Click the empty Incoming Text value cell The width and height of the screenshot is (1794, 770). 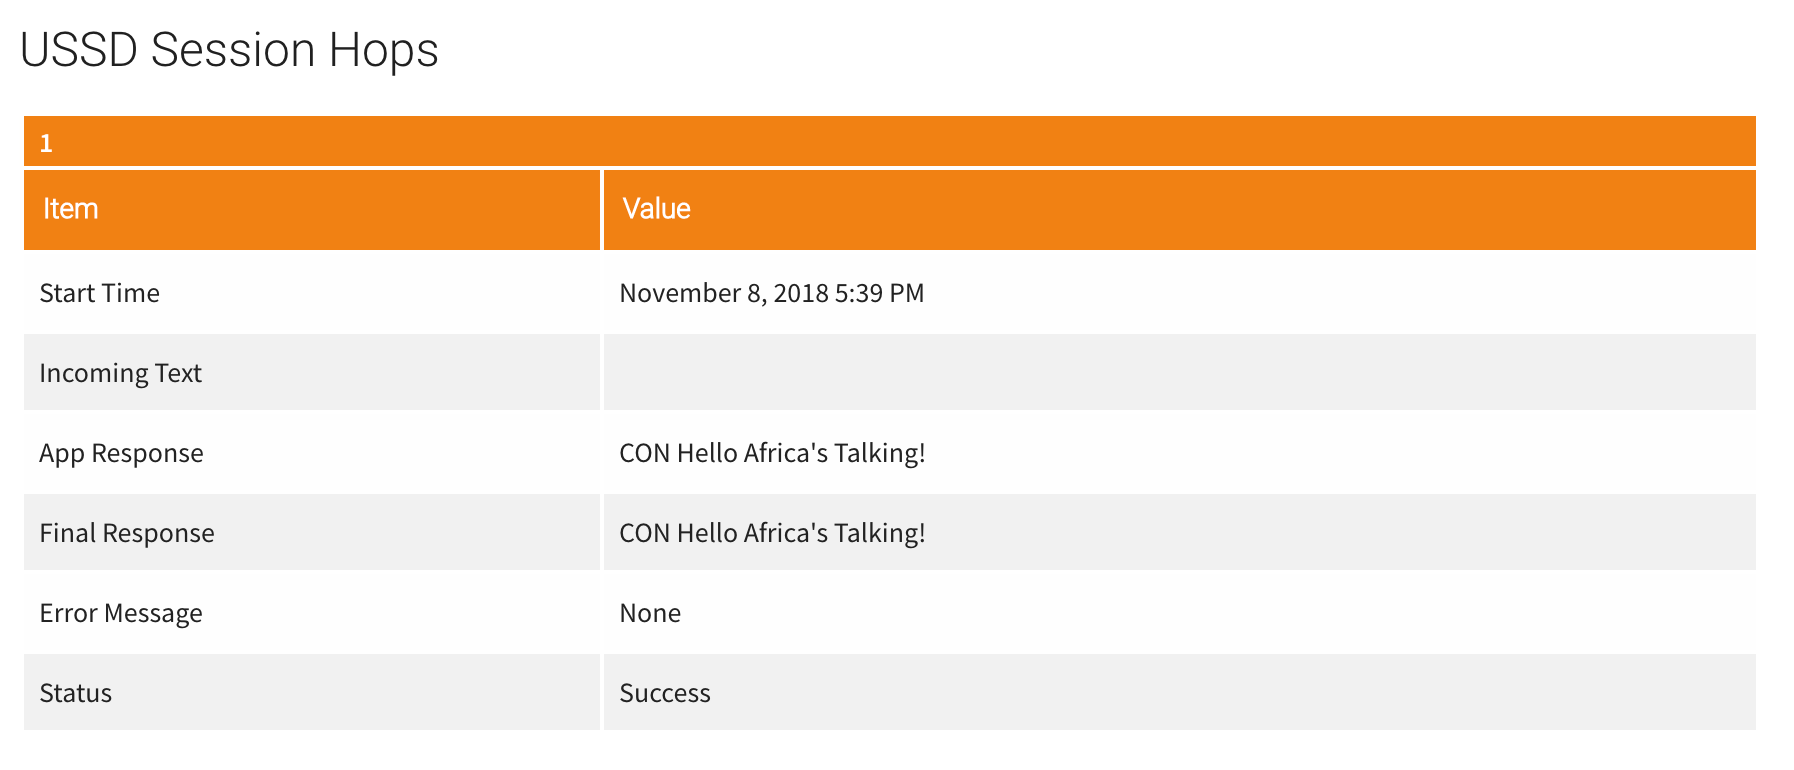tap(1180, 372)
